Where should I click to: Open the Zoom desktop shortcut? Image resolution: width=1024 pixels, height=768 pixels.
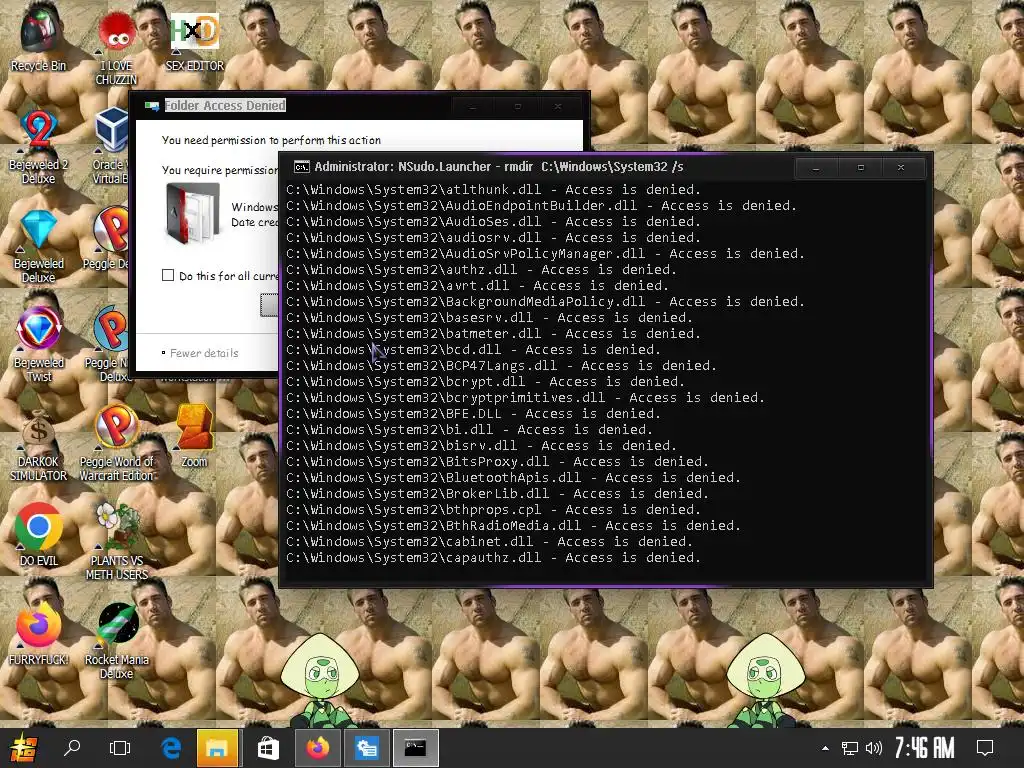(195, 436)
